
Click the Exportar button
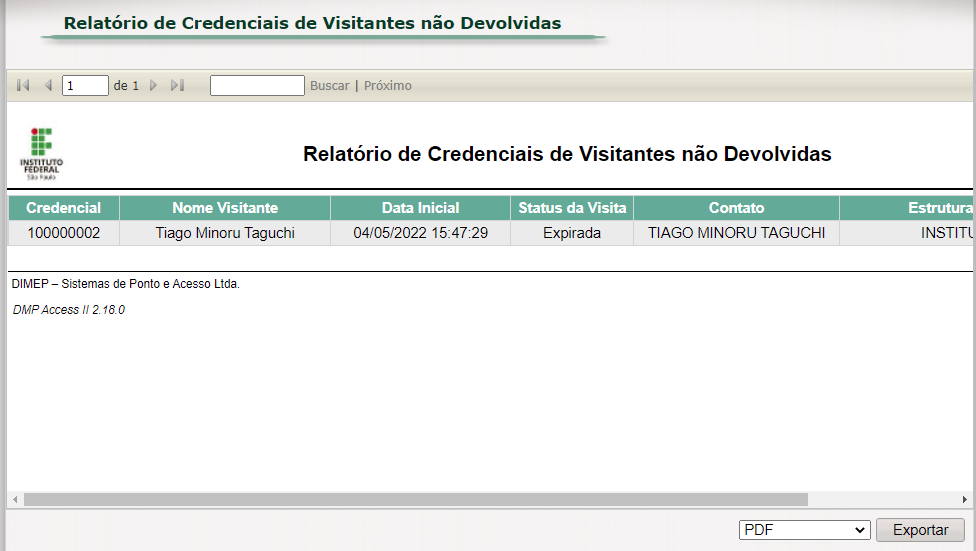[x=920, y=530]
